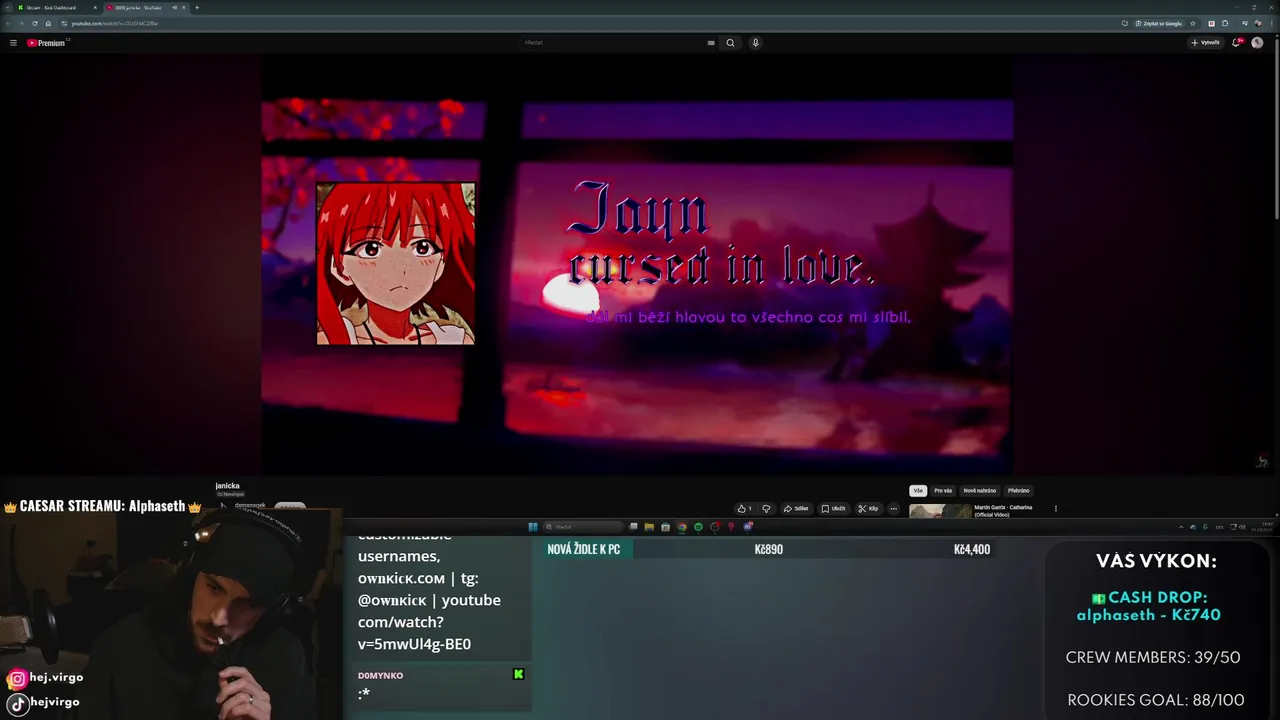This screenshot has height=720, width=1280.
Task: Click the YouTube search magnifier button
Action: point(730,43)
